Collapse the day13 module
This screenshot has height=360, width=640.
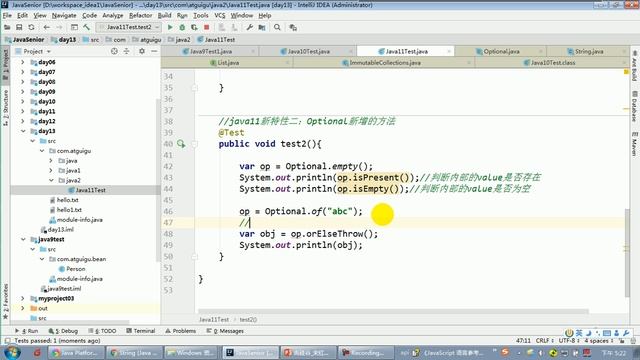coord(23,131)
